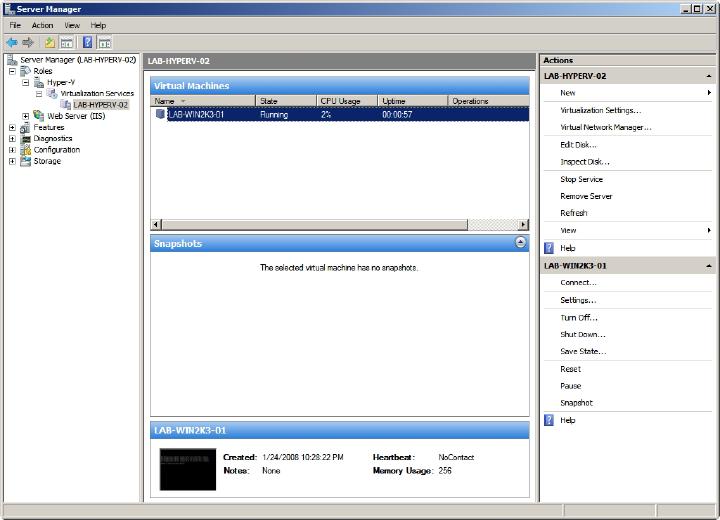The height and width of the screenshot is (520, 720).
Task: Click the Configuration node icon
Action: coord(26,150)
